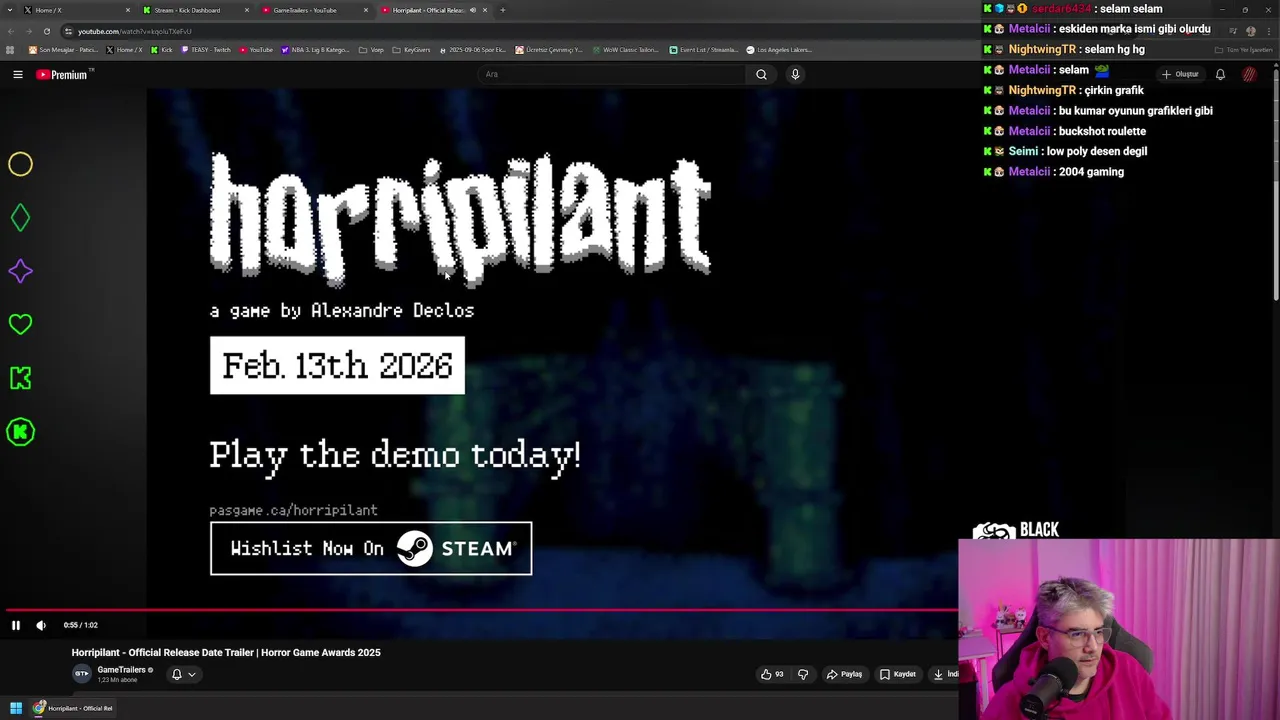
Task: Open GameTrailers channel name link
Action: pos(121,670)
